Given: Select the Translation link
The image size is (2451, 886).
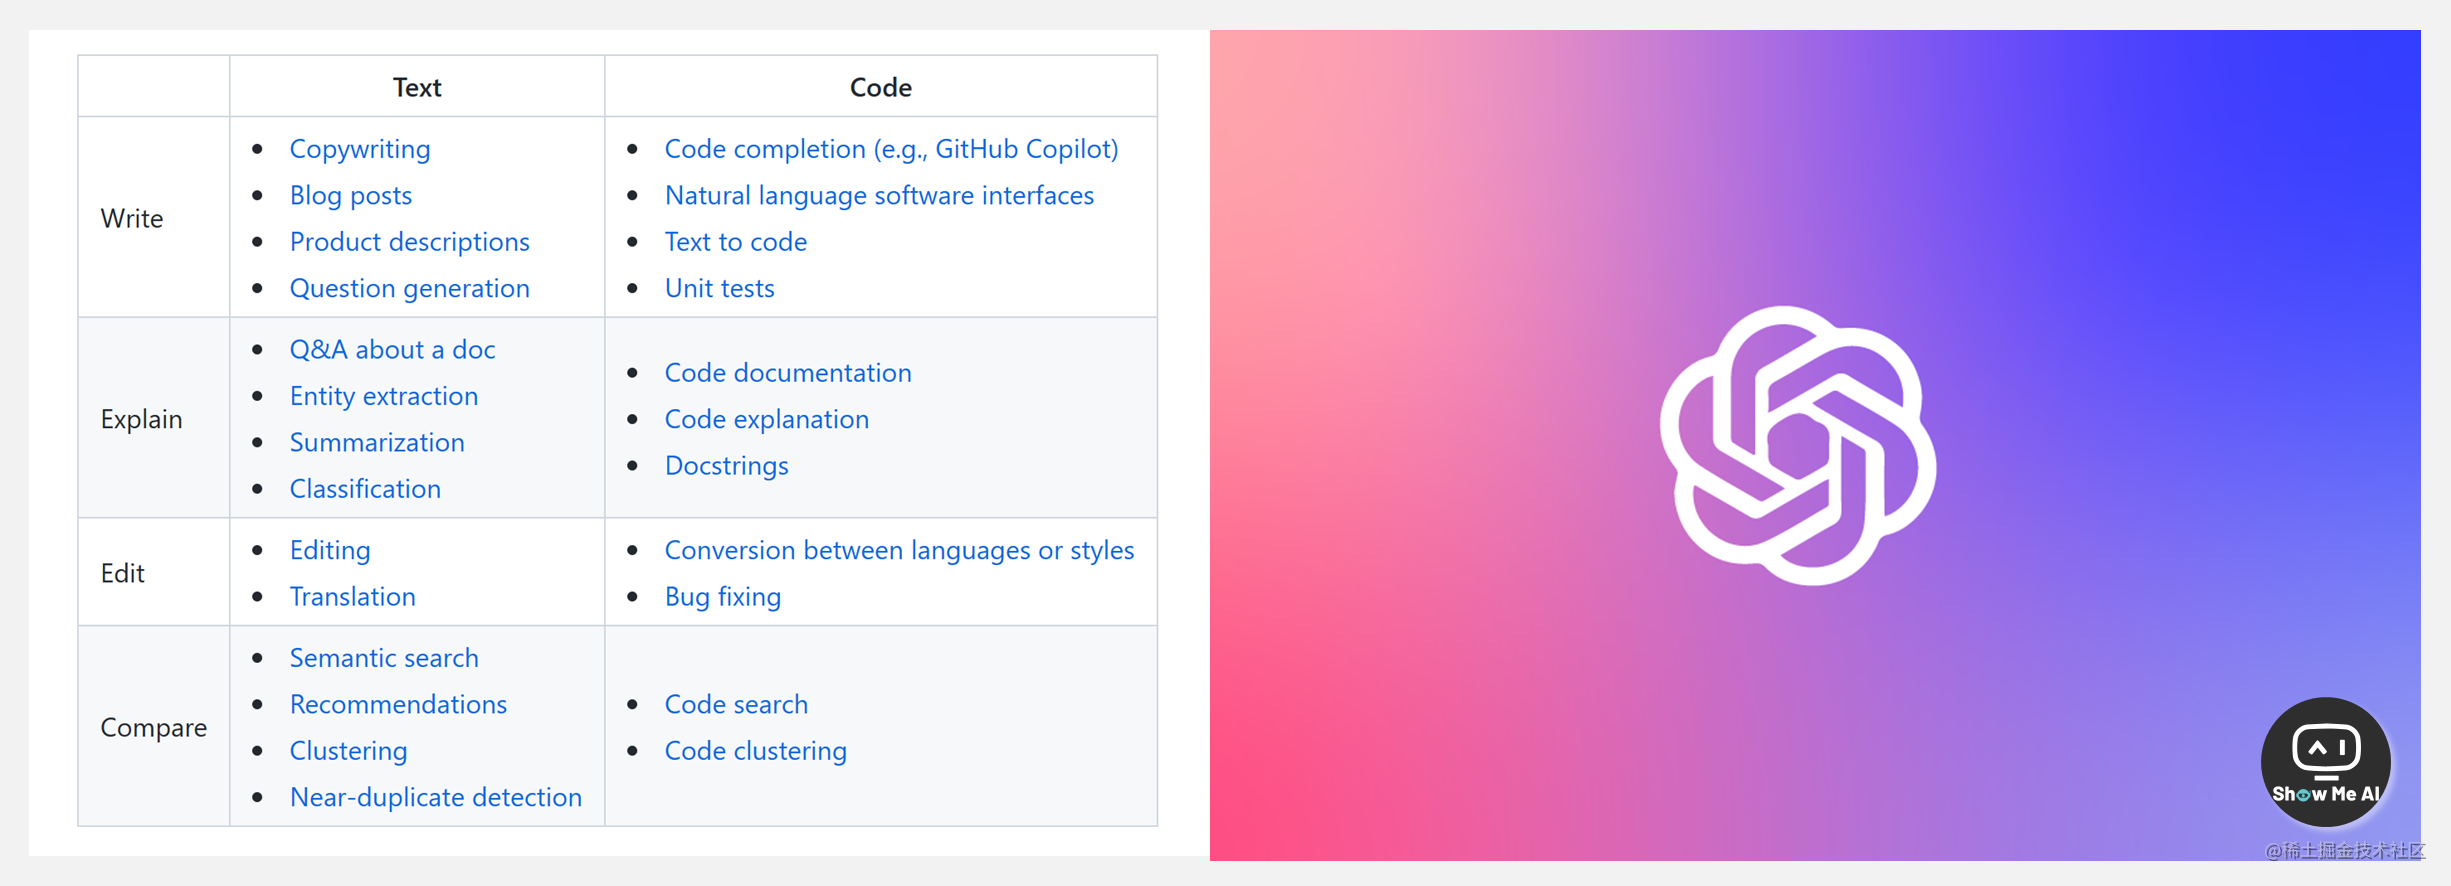Looking at the screenshot, I should click(353, 597).
